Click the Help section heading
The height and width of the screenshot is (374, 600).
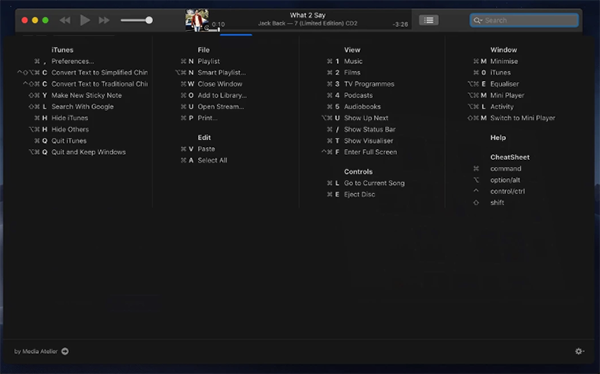coord(498,137)
